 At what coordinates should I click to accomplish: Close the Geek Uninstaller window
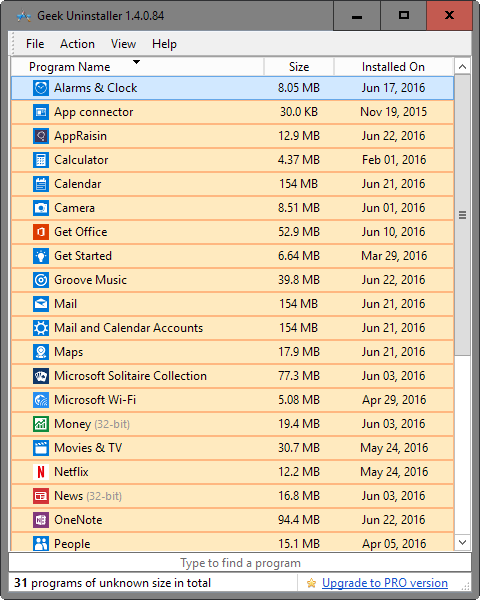tap(449, 16)
